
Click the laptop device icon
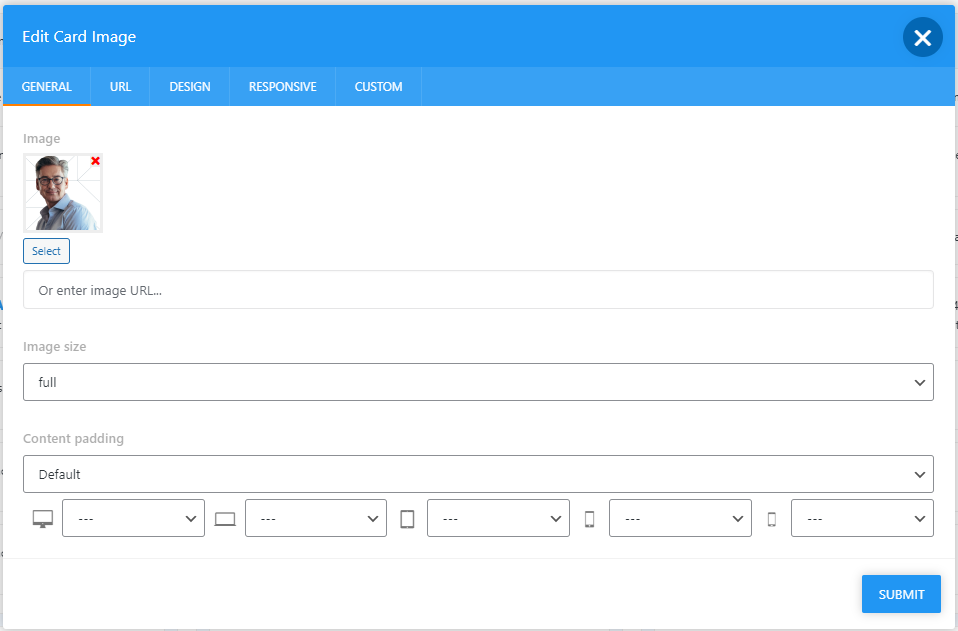(x=225, y=519)
